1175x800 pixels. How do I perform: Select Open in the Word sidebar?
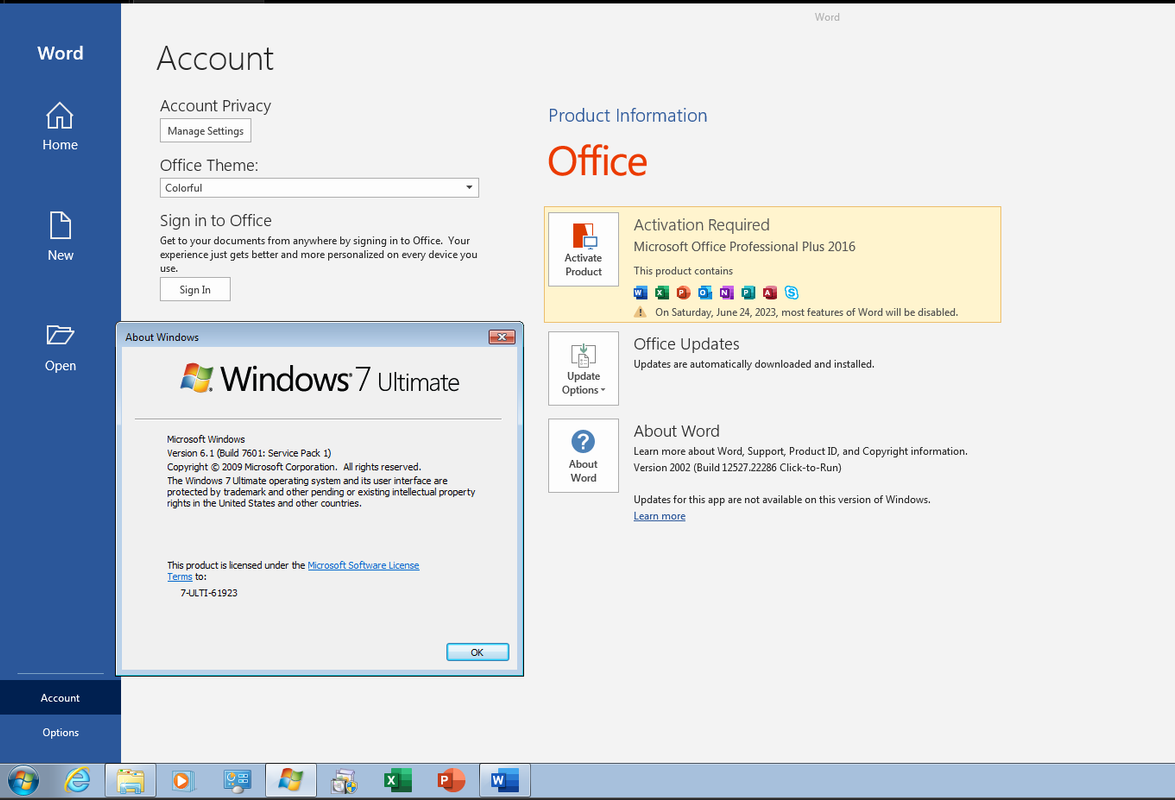click(x=60, y=348)
